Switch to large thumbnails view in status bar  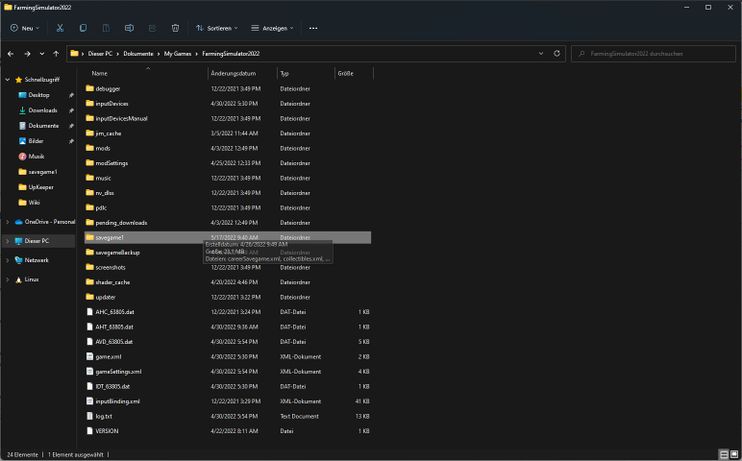tap(734, 454)
